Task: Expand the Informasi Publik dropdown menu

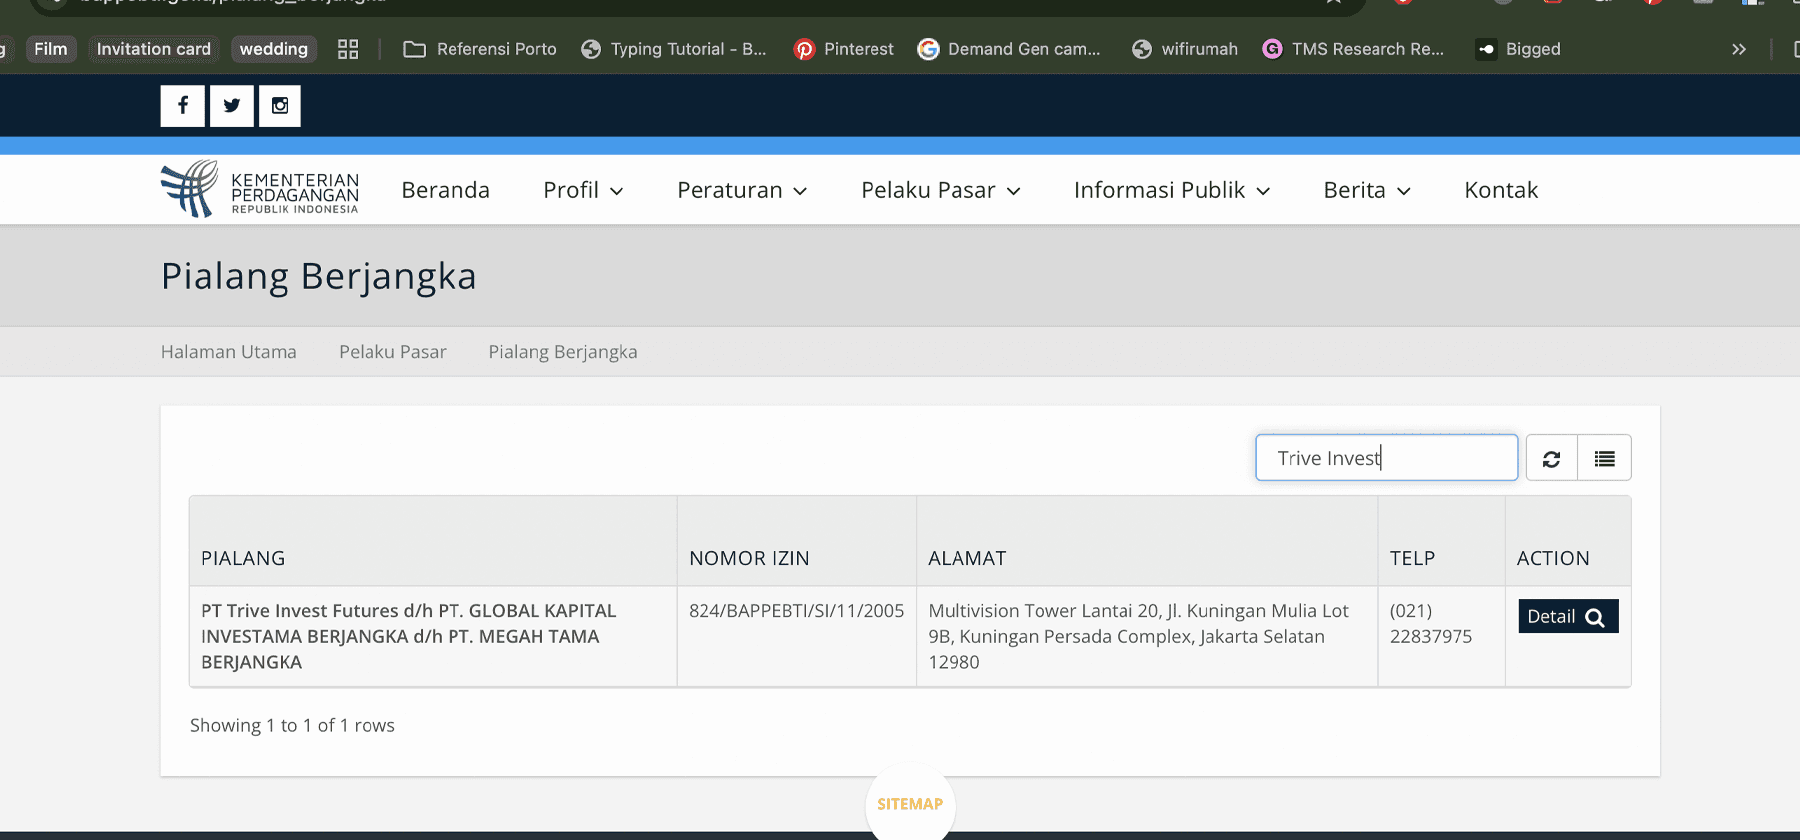Action: [1172, 190]
